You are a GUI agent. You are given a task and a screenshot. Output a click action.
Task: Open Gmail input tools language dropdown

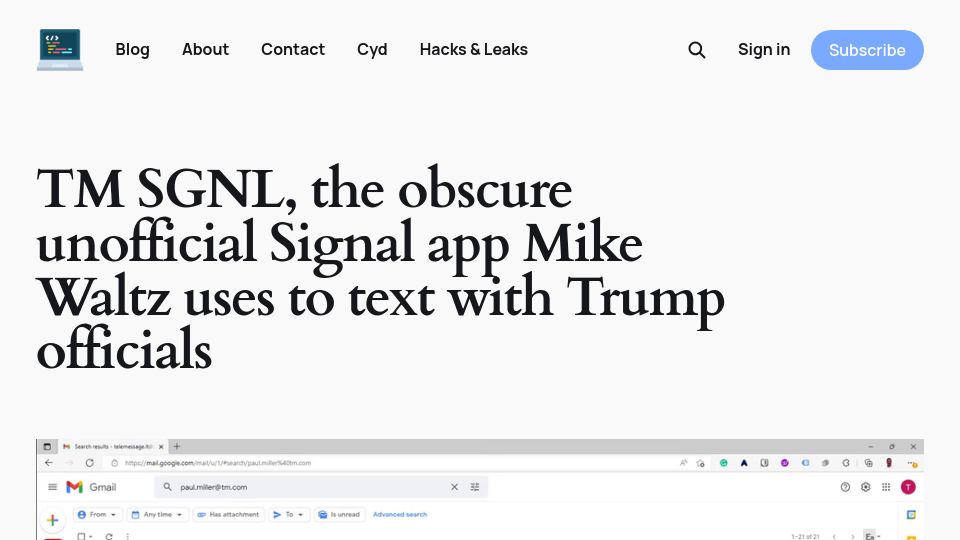click(x=872, y=536)
